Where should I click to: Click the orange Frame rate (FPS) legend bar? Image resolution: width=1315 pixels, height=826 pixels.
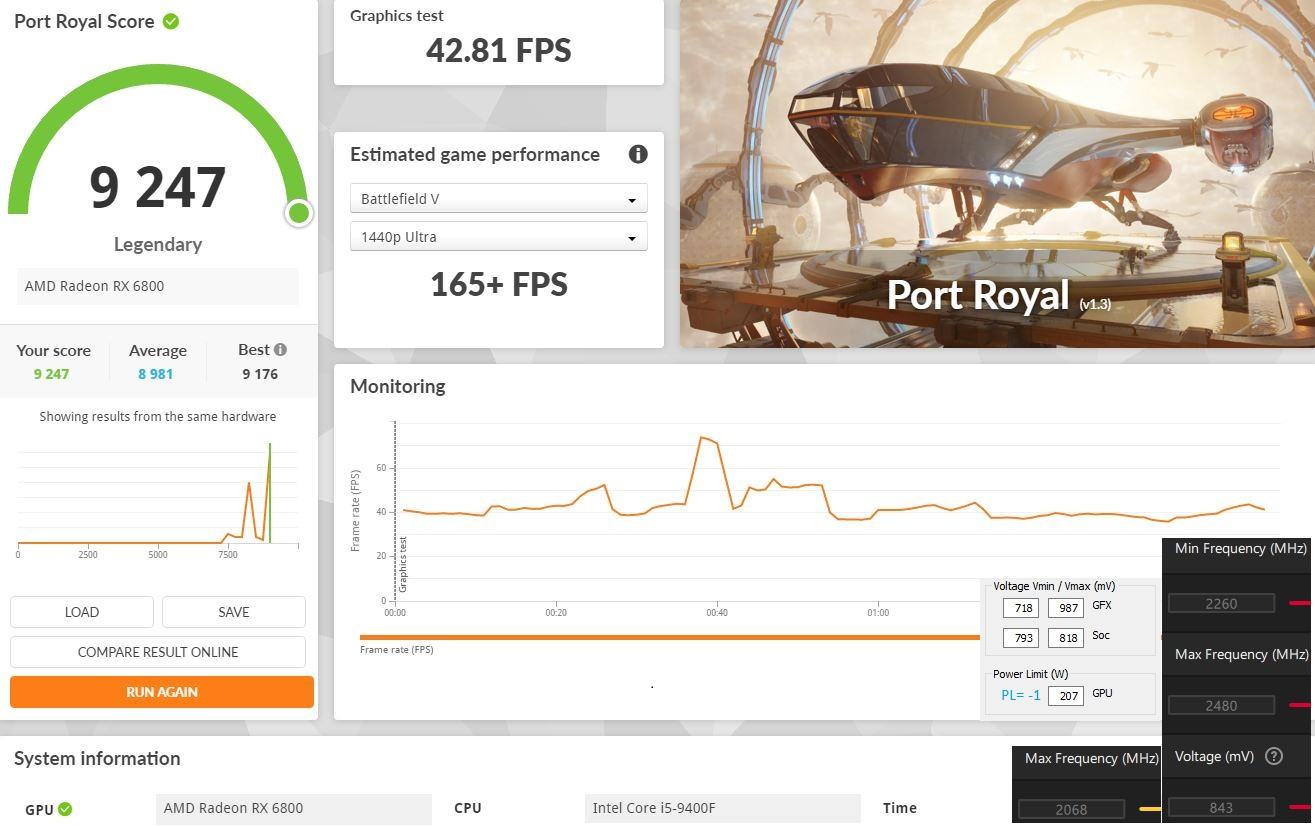670,637
